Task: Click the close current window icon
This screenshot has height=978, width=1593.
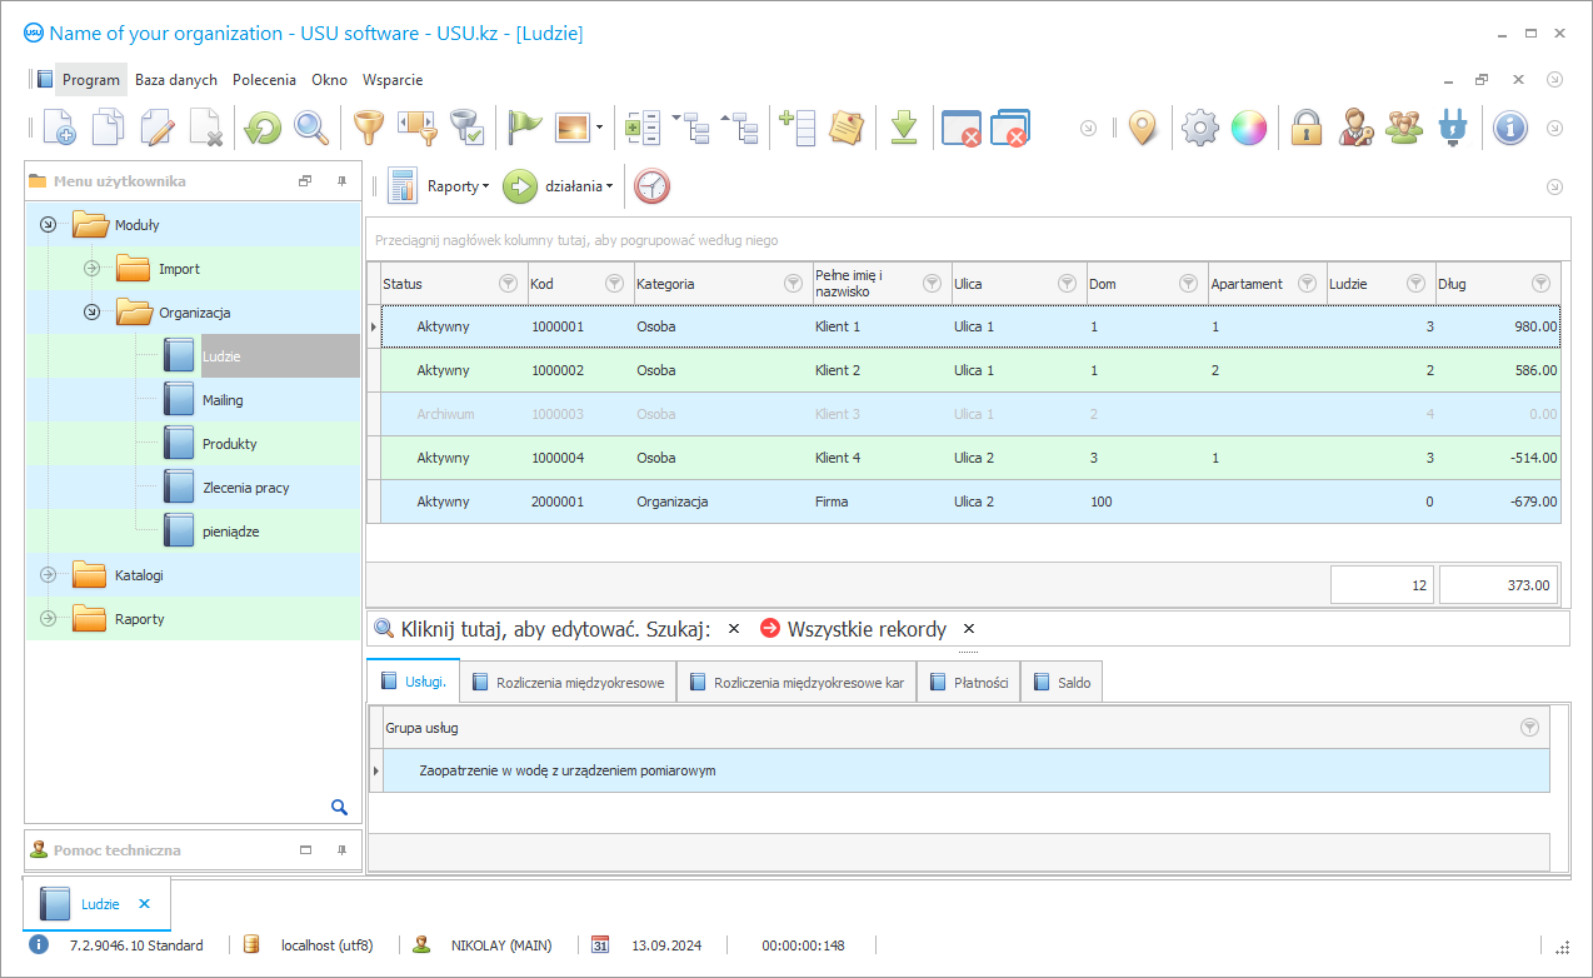Action: coord(961,128)
